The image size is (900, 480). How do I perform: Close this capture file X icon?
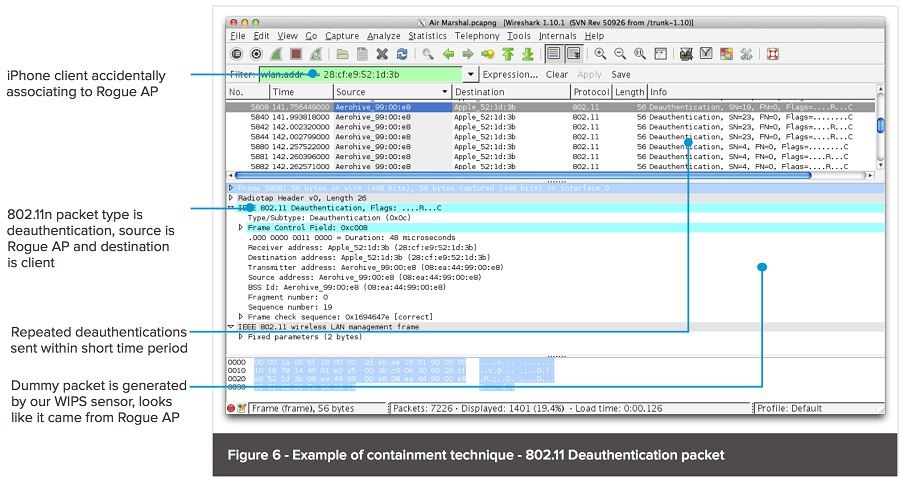pos(382,54)
